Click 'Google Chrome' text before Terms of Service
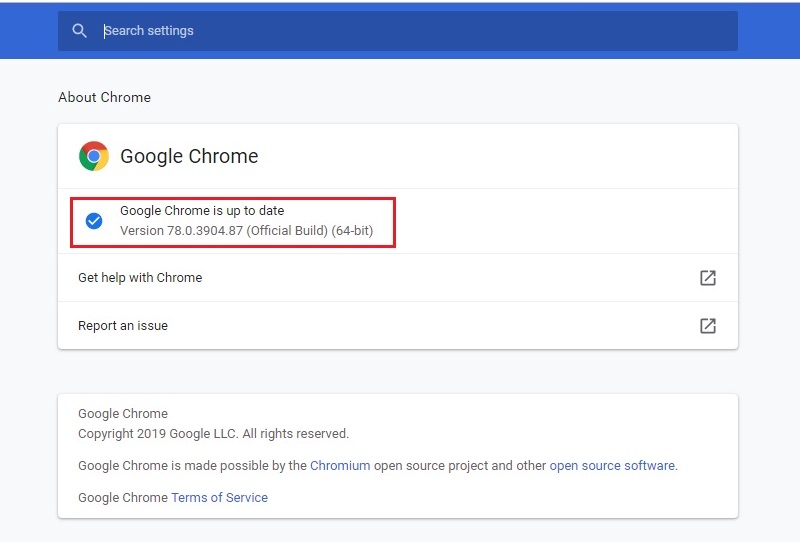 (122, 498)
